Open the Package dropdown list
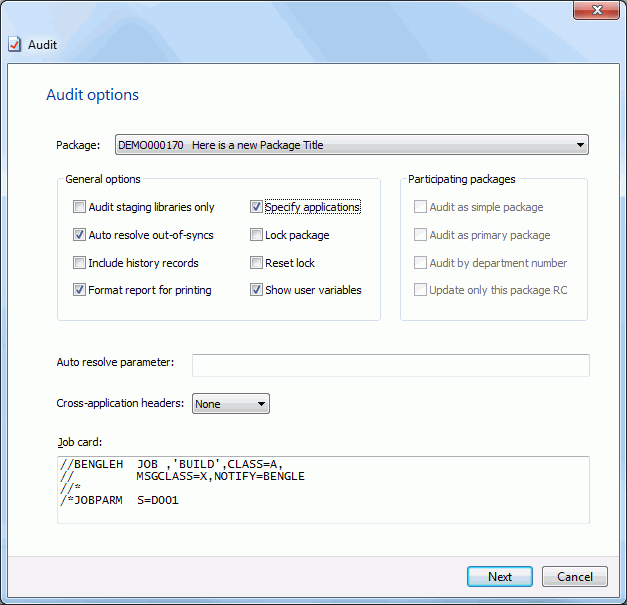627x605 pixels. [352, 145]
